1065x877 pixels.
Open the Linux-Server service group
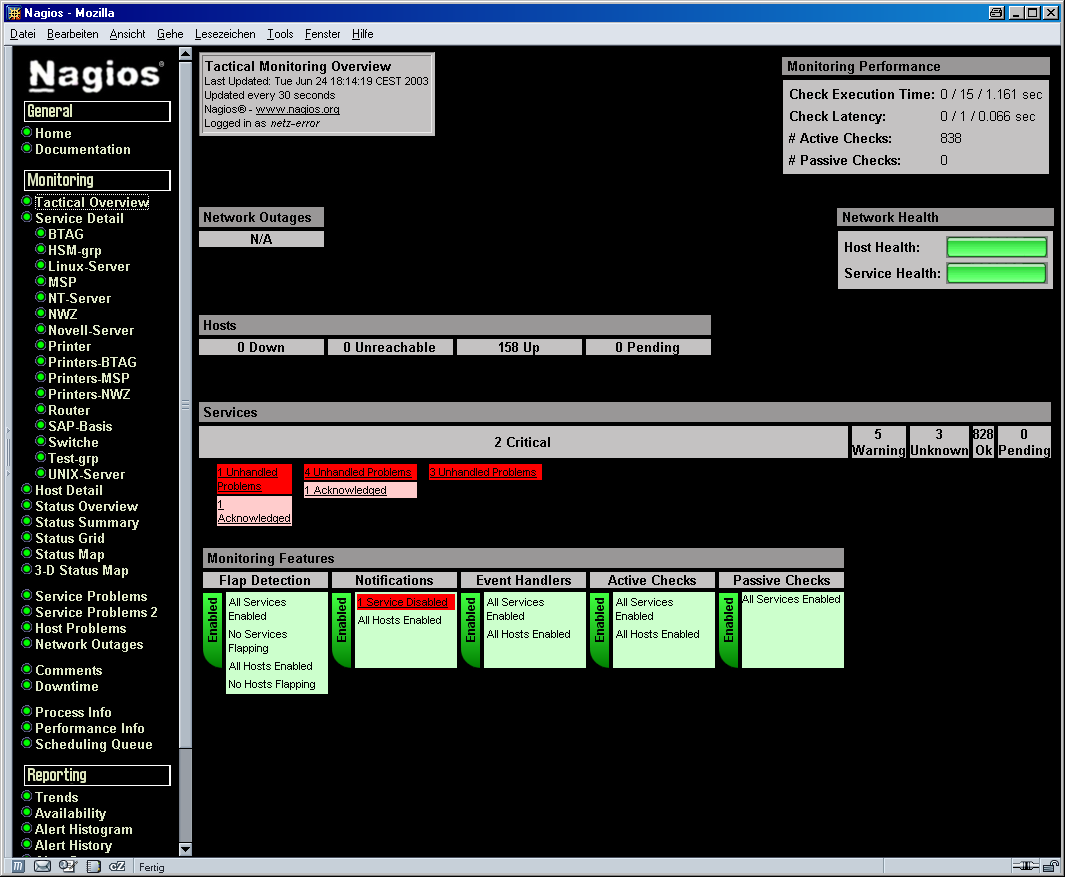click(89, 266)
